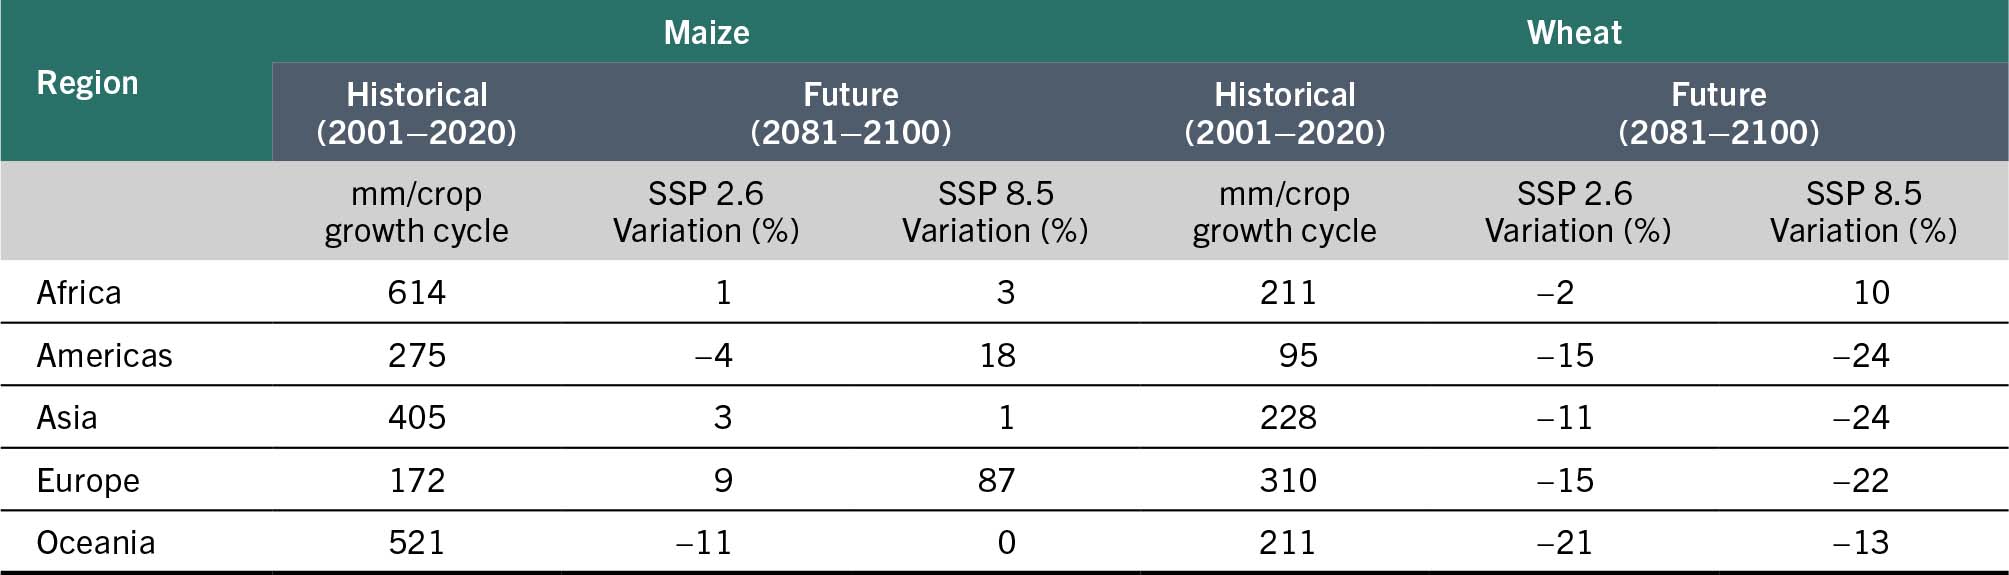Select the Americas row label

coord(104,356)
